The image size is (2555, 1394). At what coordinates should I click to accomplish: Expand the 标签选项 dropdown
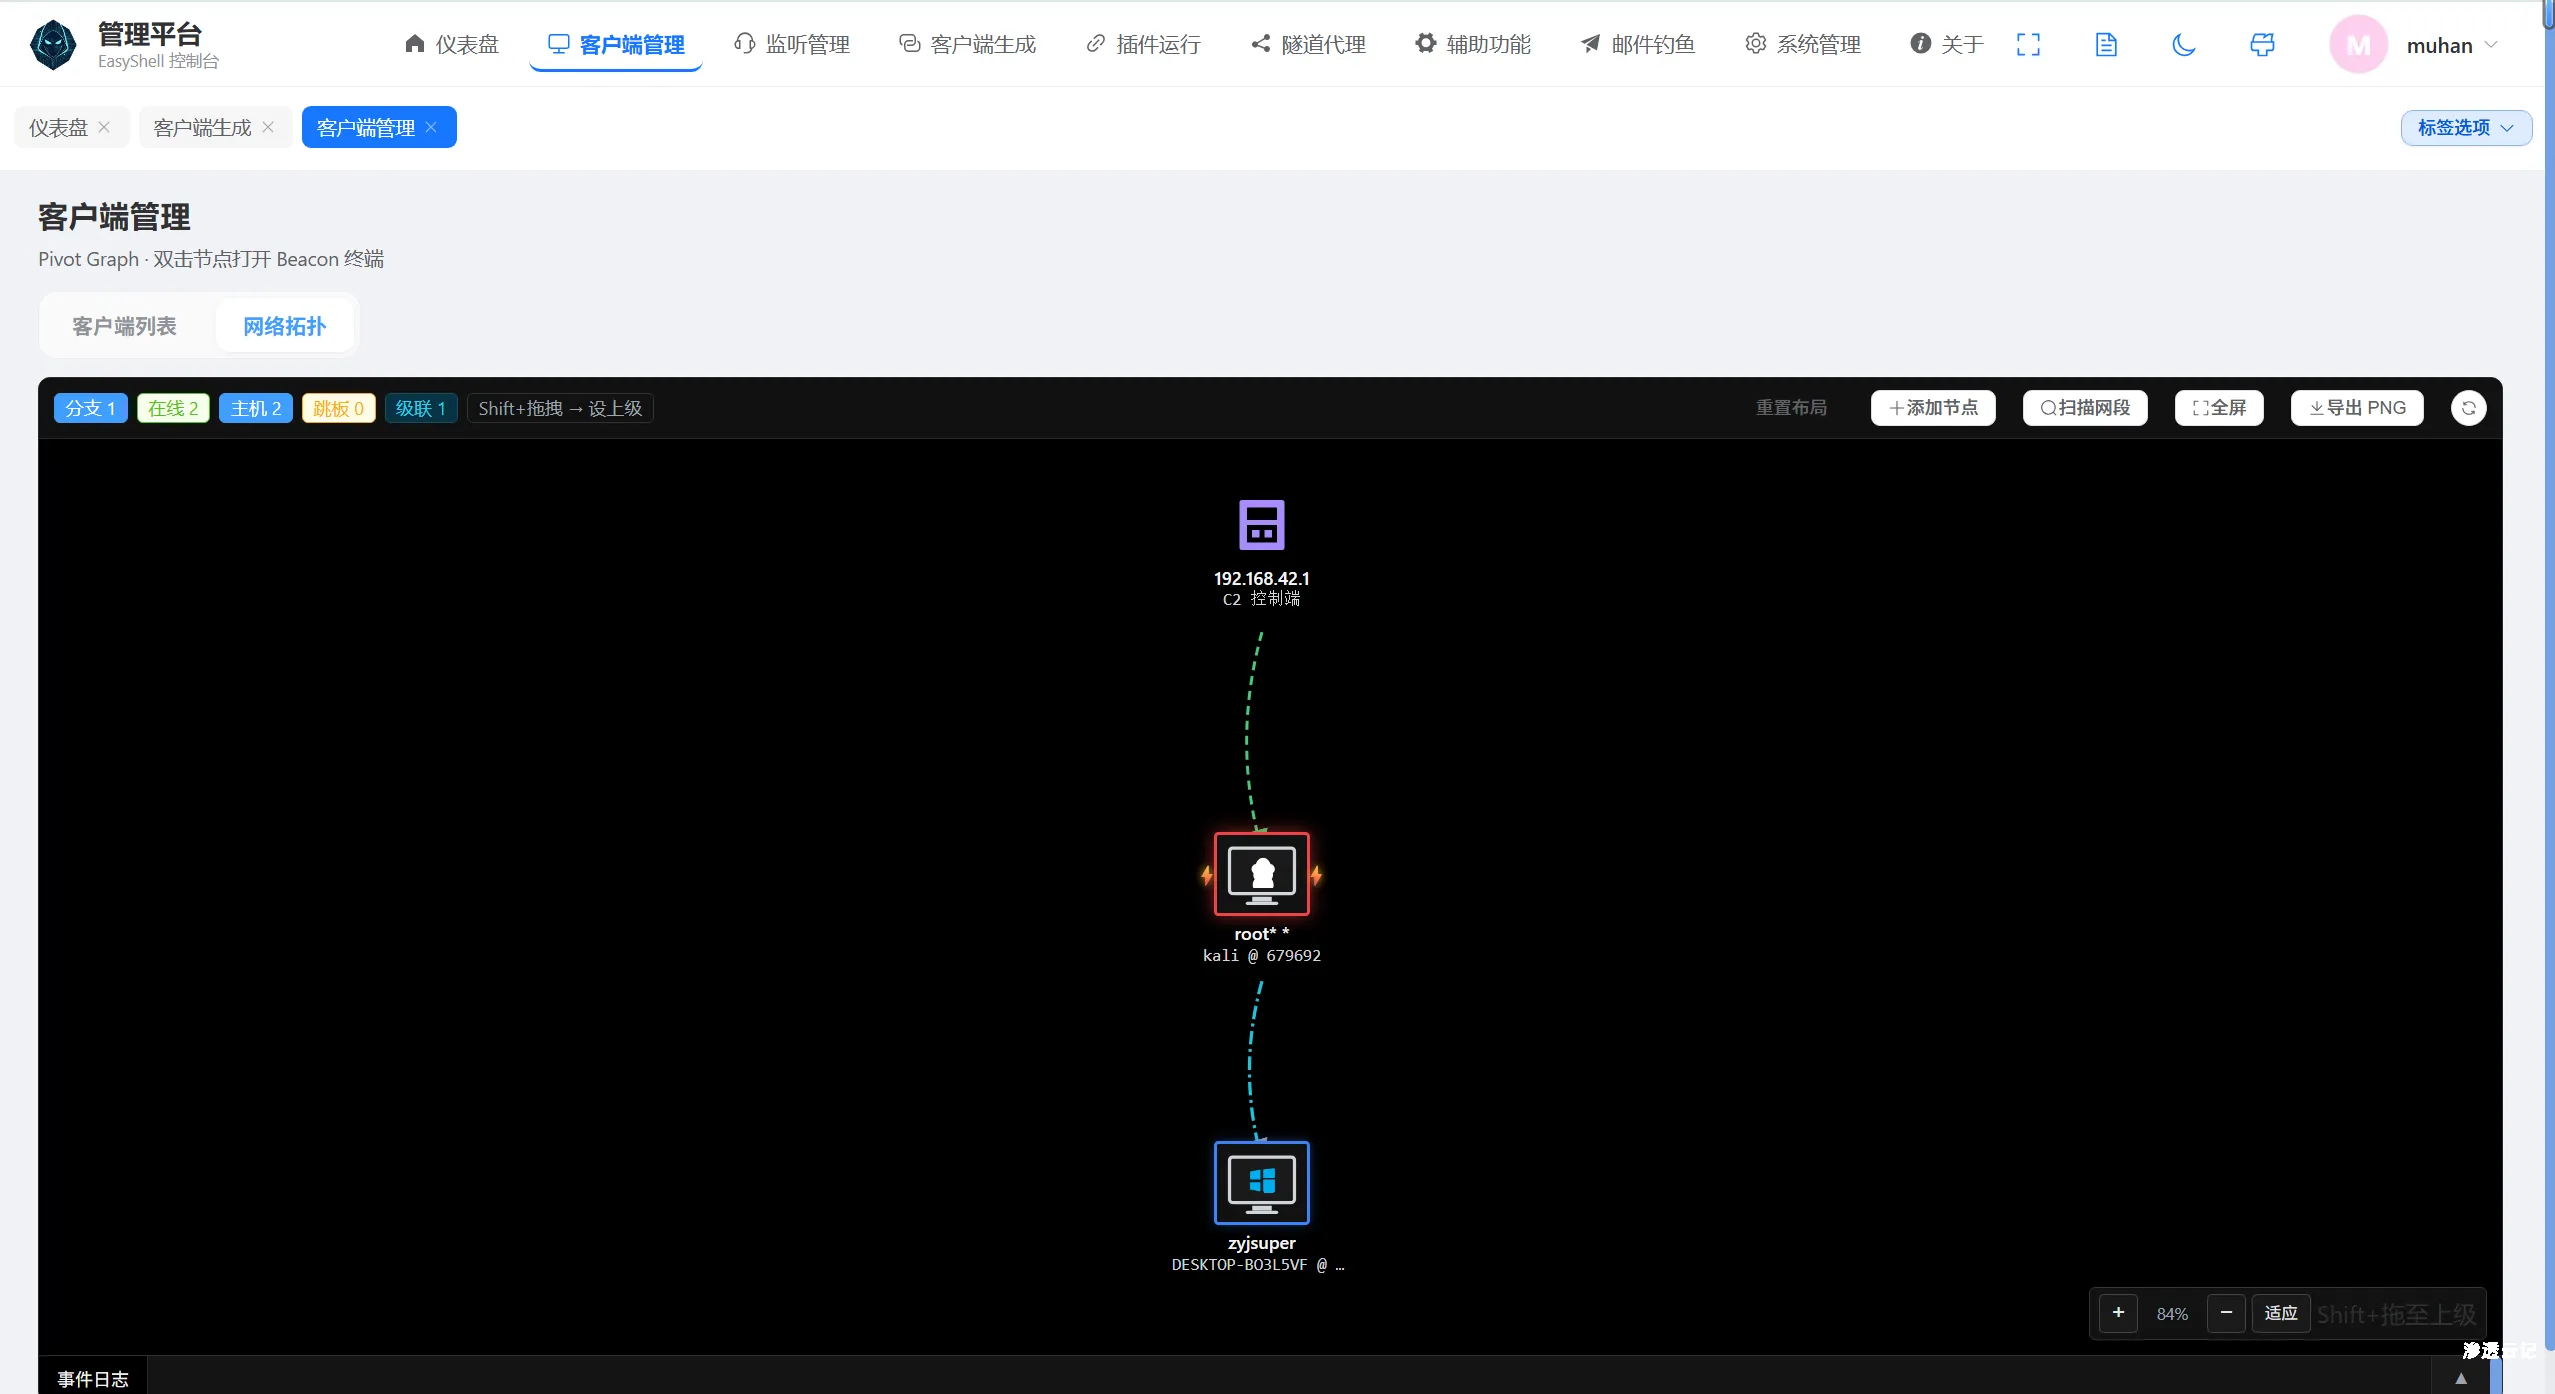click(x=2466, y=127)
